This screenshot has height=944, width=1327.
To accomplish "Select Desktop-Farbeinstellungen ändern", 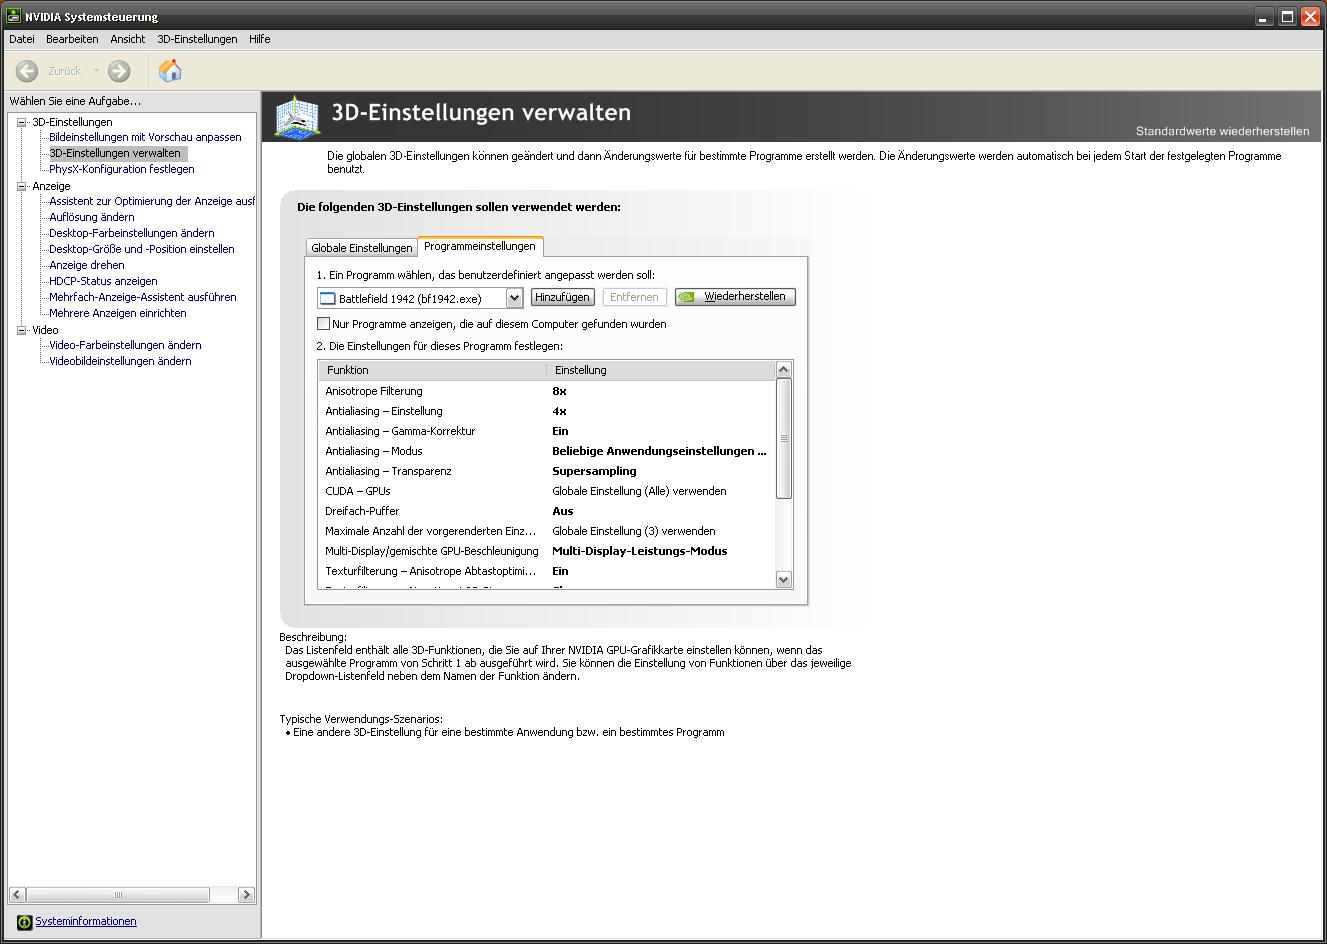I will (x=132, y=233).
